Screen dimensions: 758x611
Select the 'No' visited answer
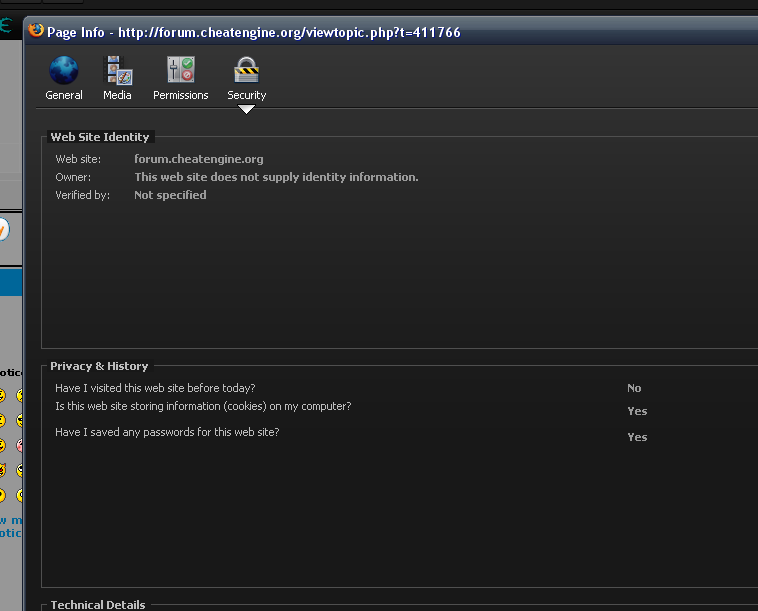coord(634,388)
